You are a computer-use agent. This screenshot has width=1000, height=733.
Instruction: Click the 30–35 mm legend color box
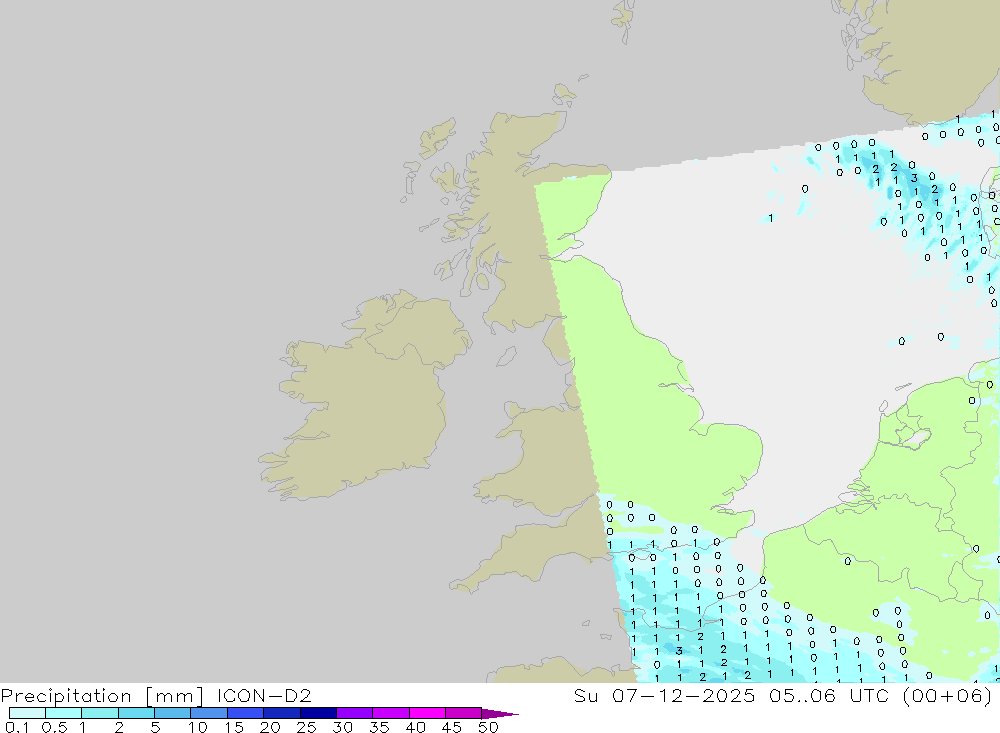click(x=355, y=713)
